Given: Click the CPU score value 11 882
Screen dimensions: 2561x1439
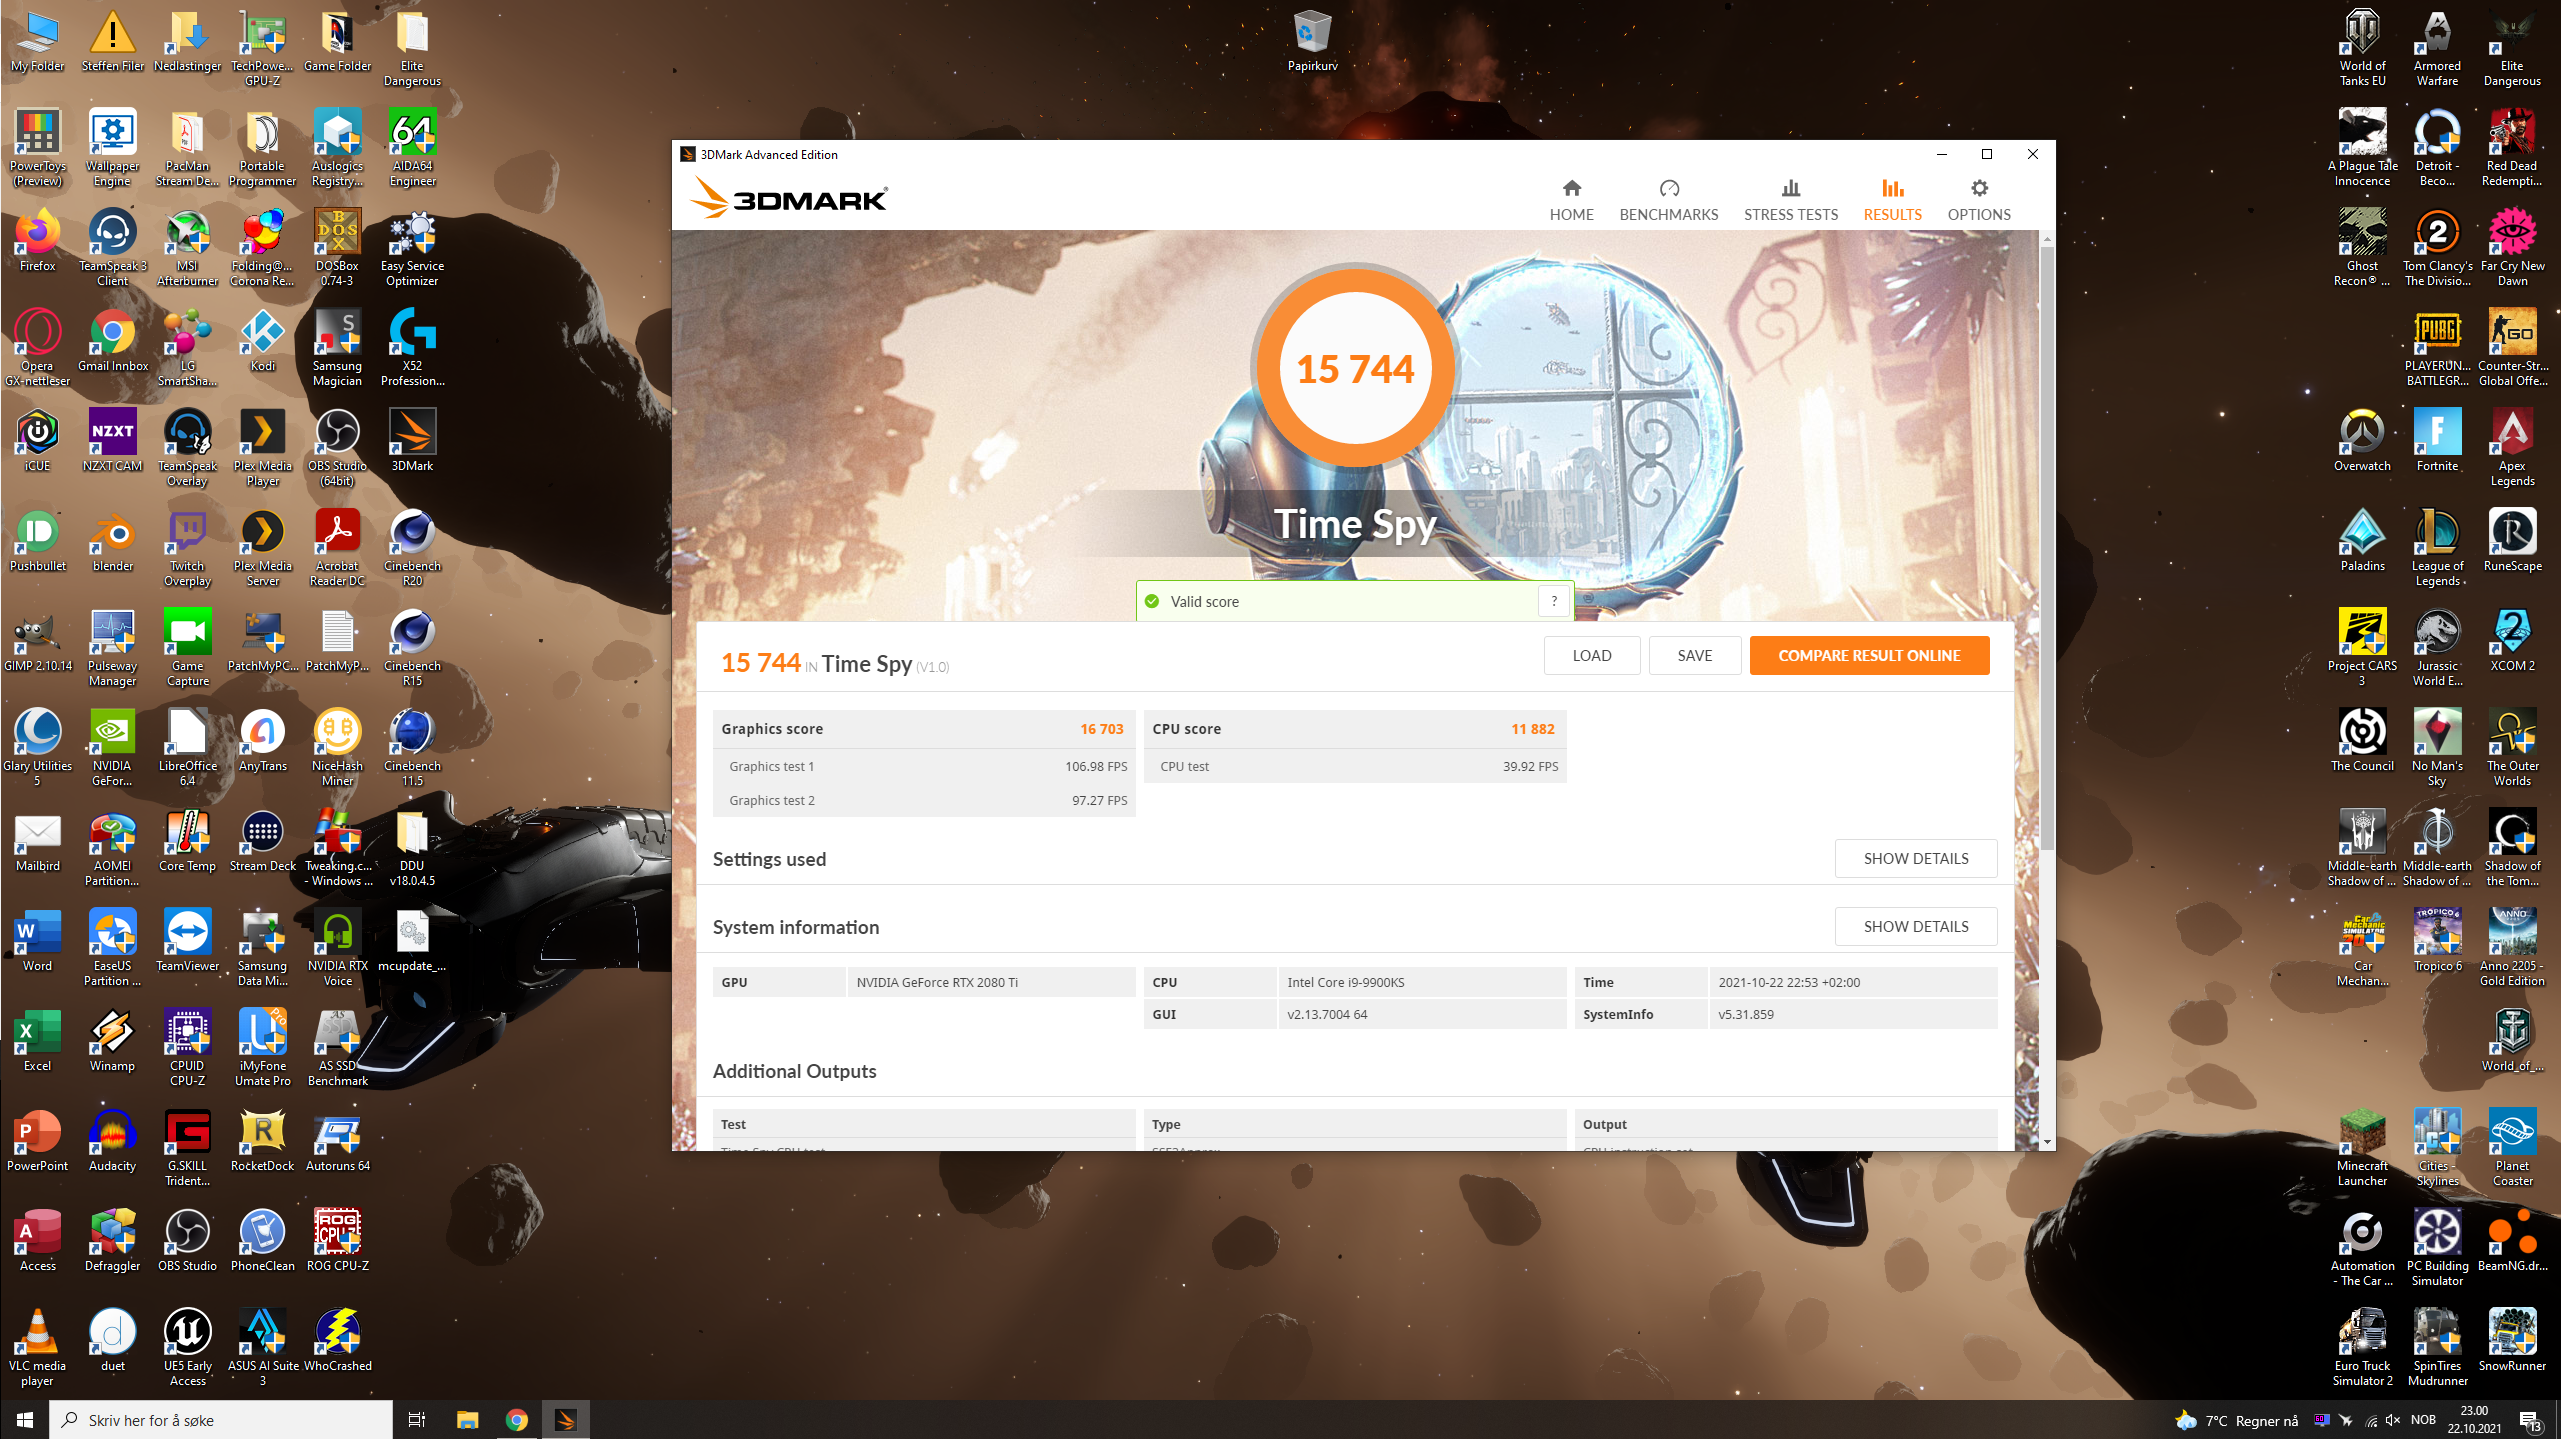Looking at the screenshot, I should click(x=1532, y=729).
